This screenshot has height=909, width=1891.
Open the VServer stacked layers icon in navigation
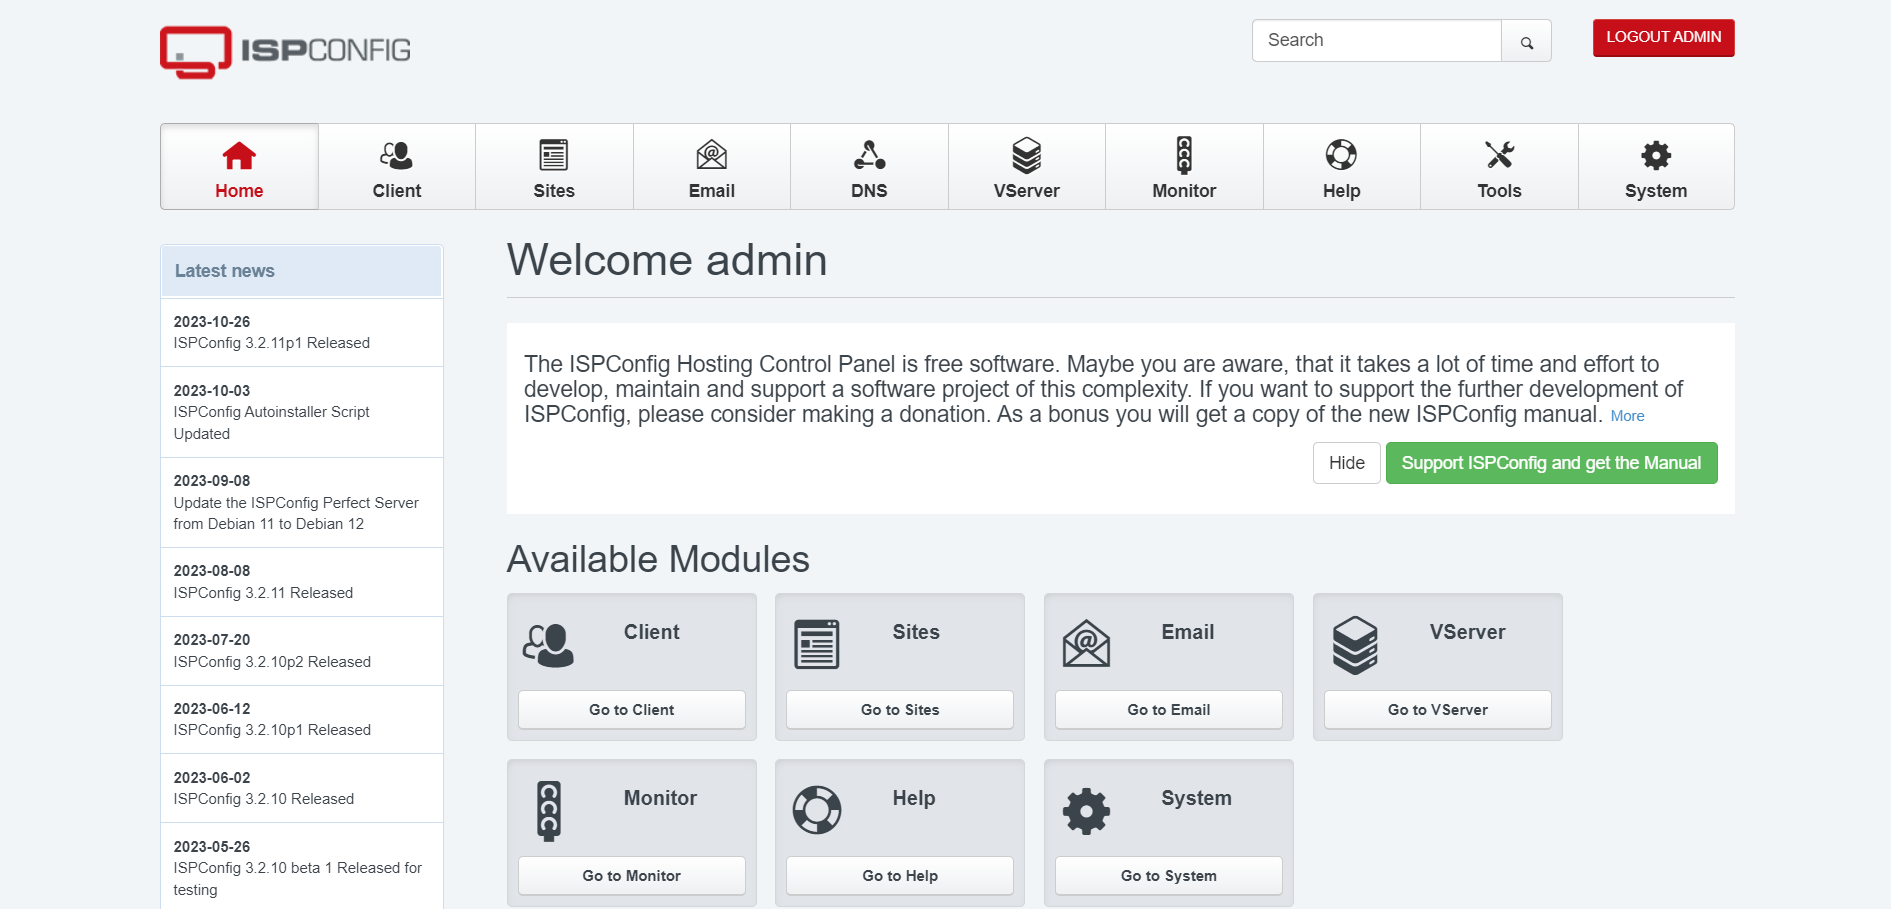1027,155
